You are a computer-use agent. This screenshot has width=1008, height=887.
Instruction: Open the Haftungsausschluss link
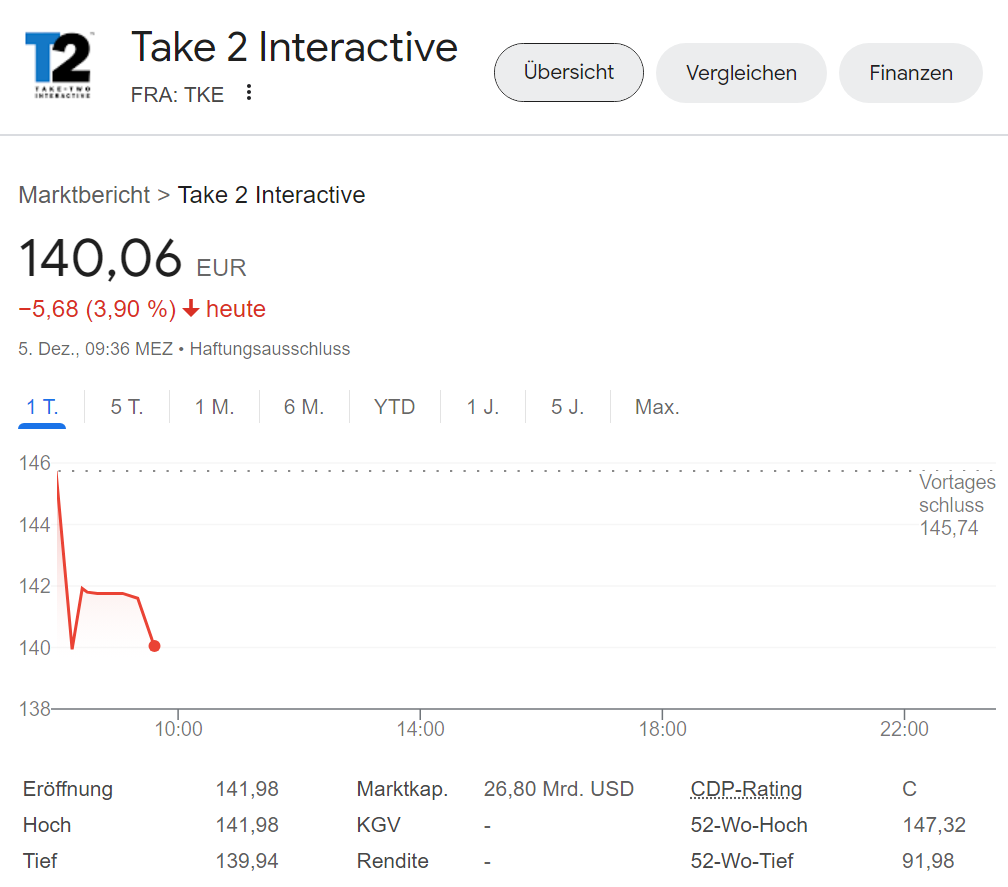269,349
